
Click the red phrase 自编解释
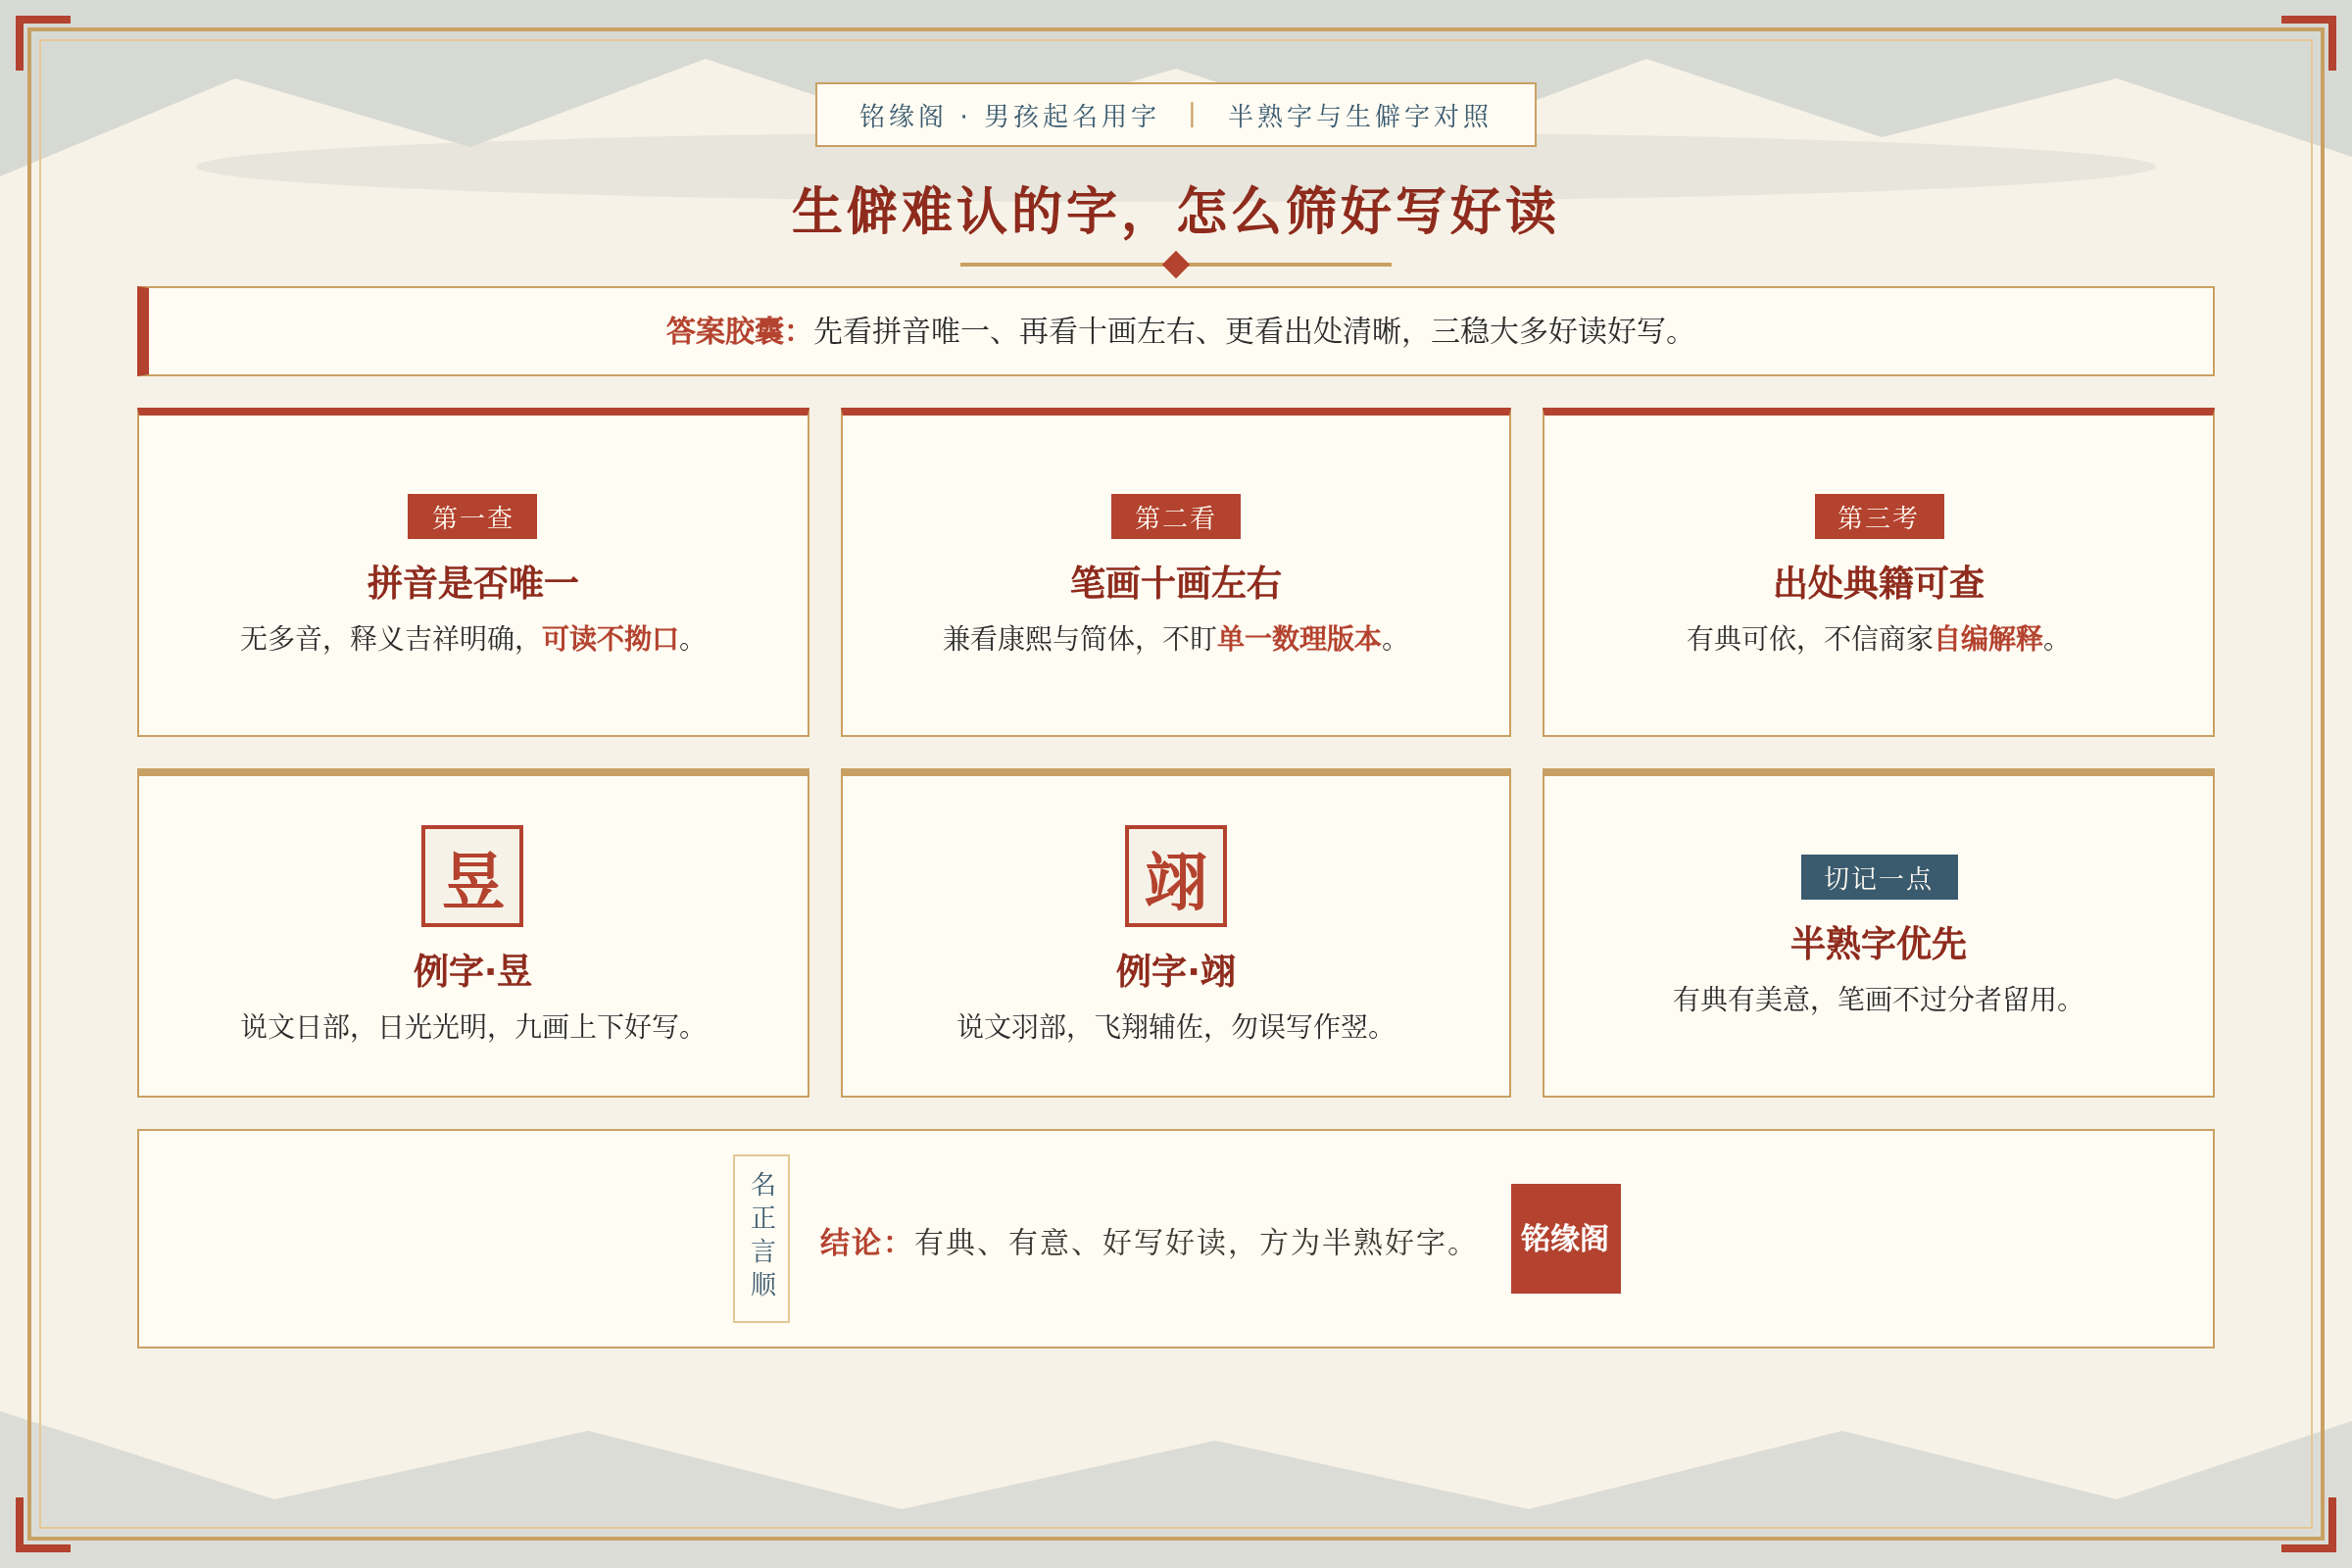1989,639
